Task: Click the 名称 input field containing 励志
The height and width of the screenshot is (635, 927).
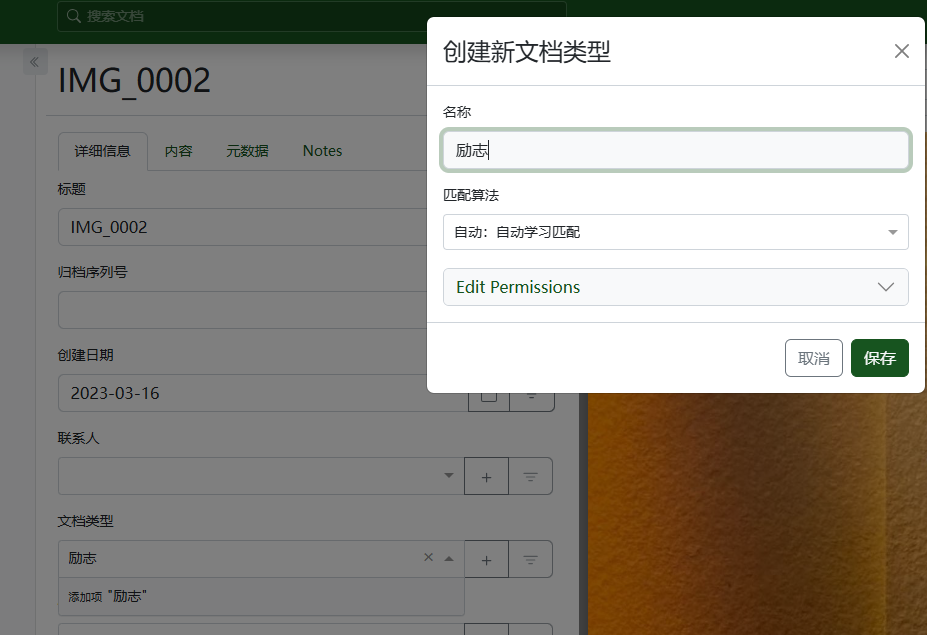Action: 675,150
